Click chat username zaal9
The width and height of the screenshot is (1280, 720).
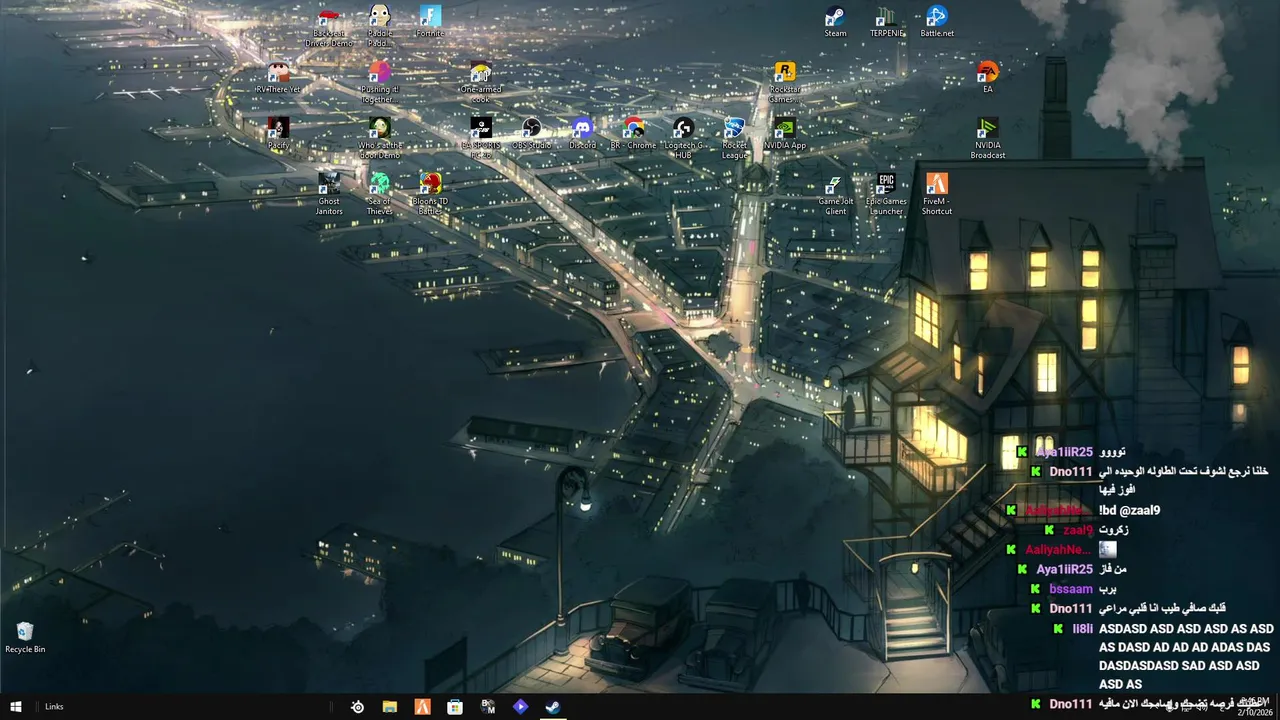[x=1078, y=530]
